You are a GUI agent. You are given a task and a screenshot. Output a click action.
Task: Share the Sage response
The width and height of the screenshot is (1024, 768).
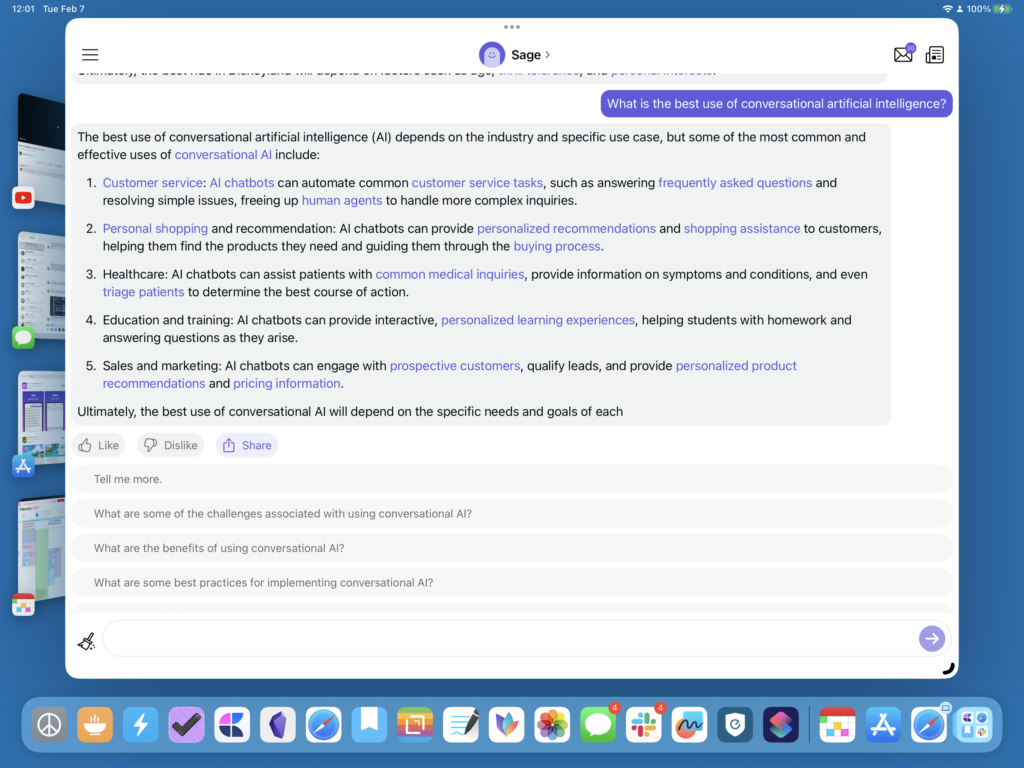[x=247, y=445]
